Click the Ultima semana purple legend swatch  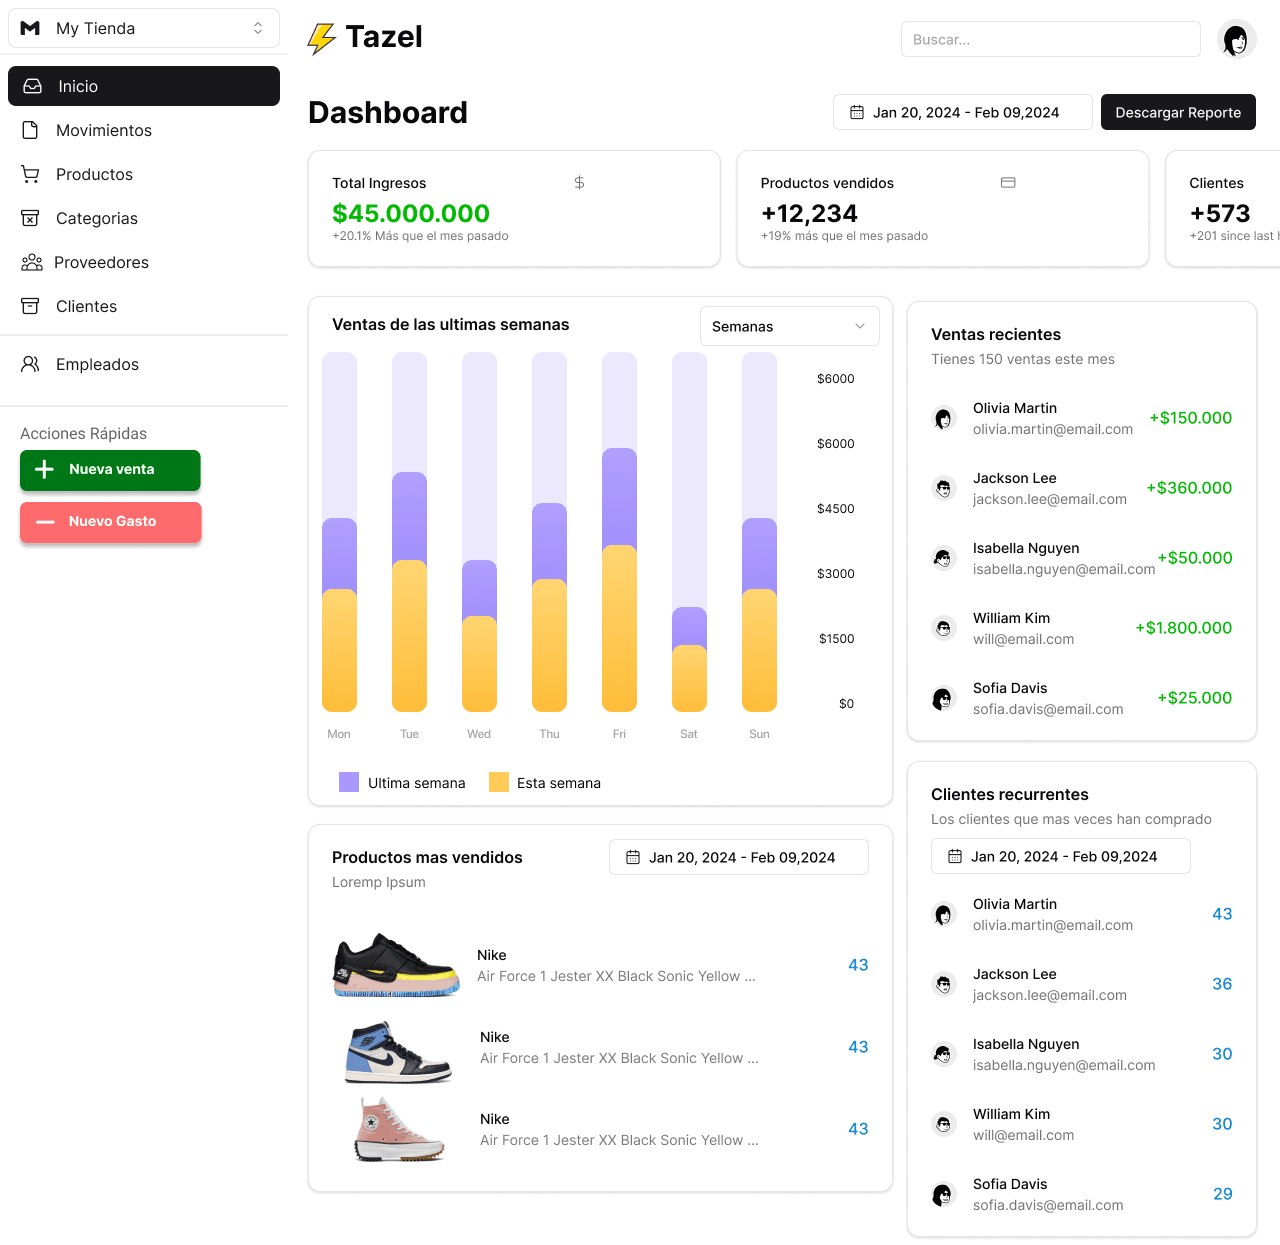[x=349, y=782]
